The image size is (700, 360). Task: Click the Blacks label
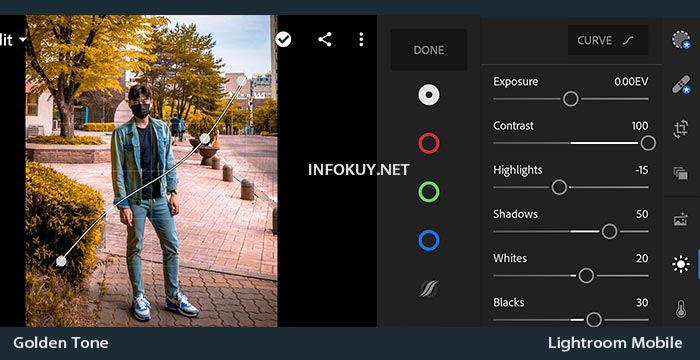509,303
